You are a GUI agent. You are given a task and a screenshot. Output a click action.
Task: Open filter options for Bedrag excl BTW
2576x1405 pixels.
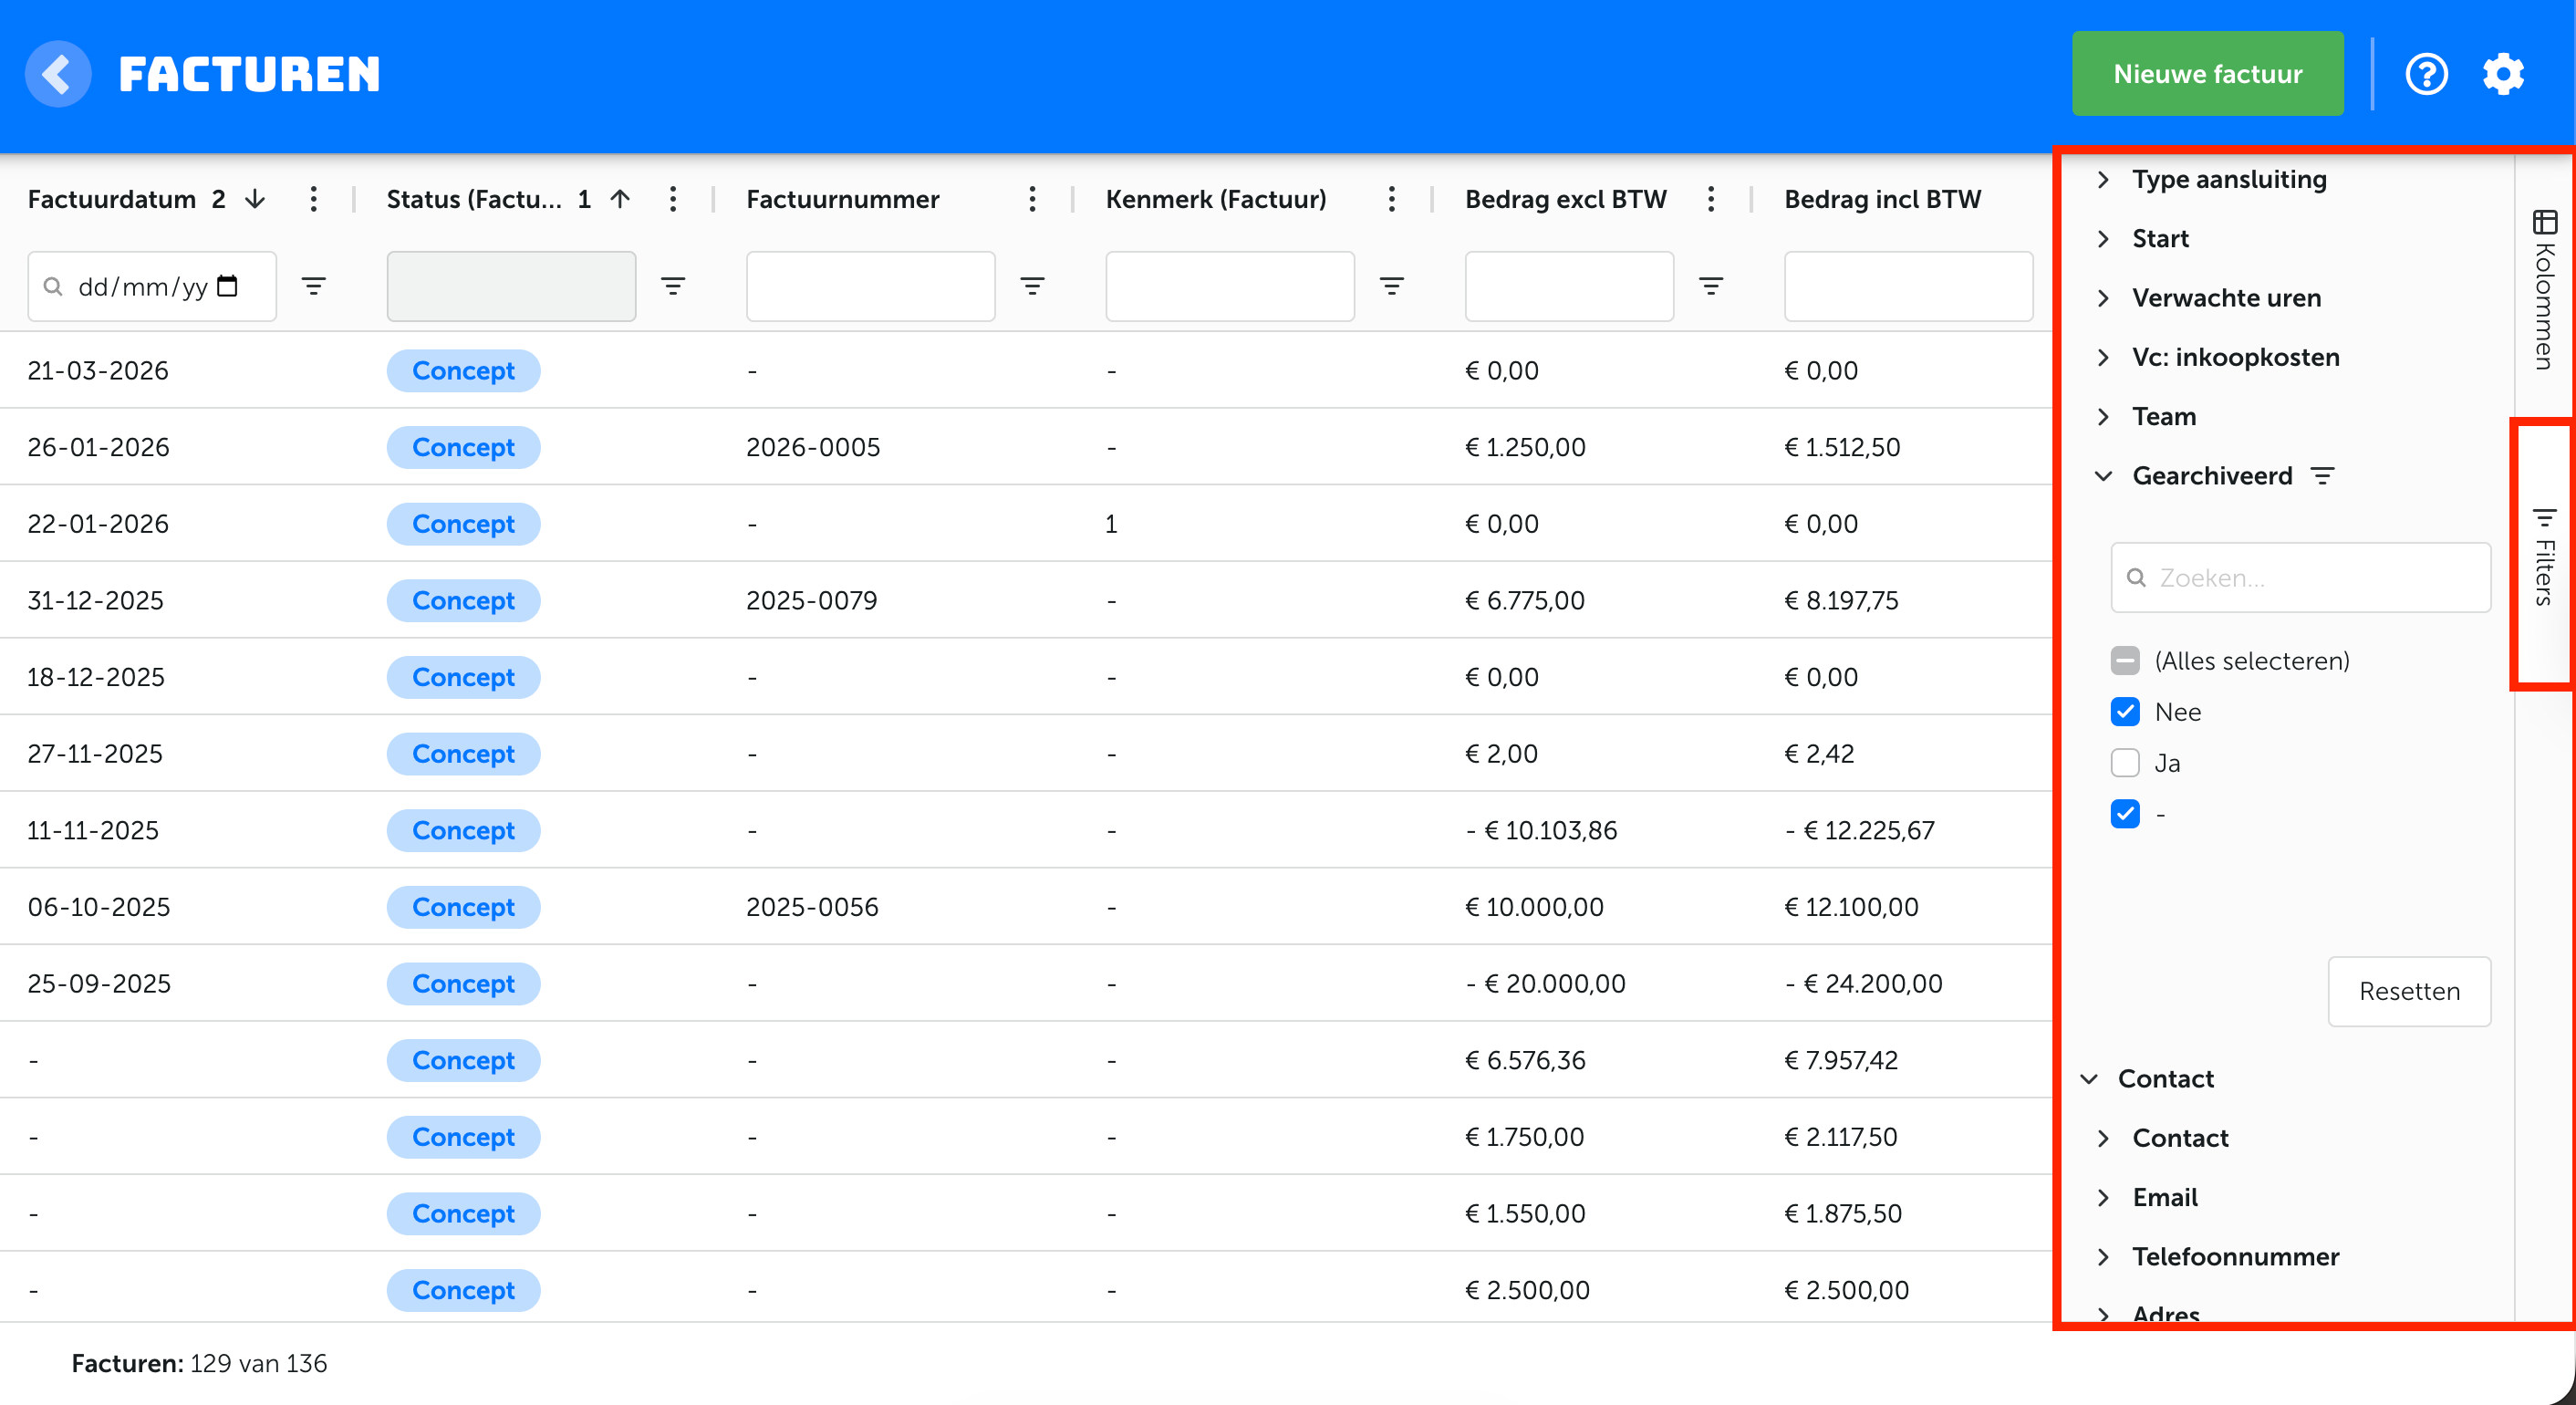[x=1711, y=286]
